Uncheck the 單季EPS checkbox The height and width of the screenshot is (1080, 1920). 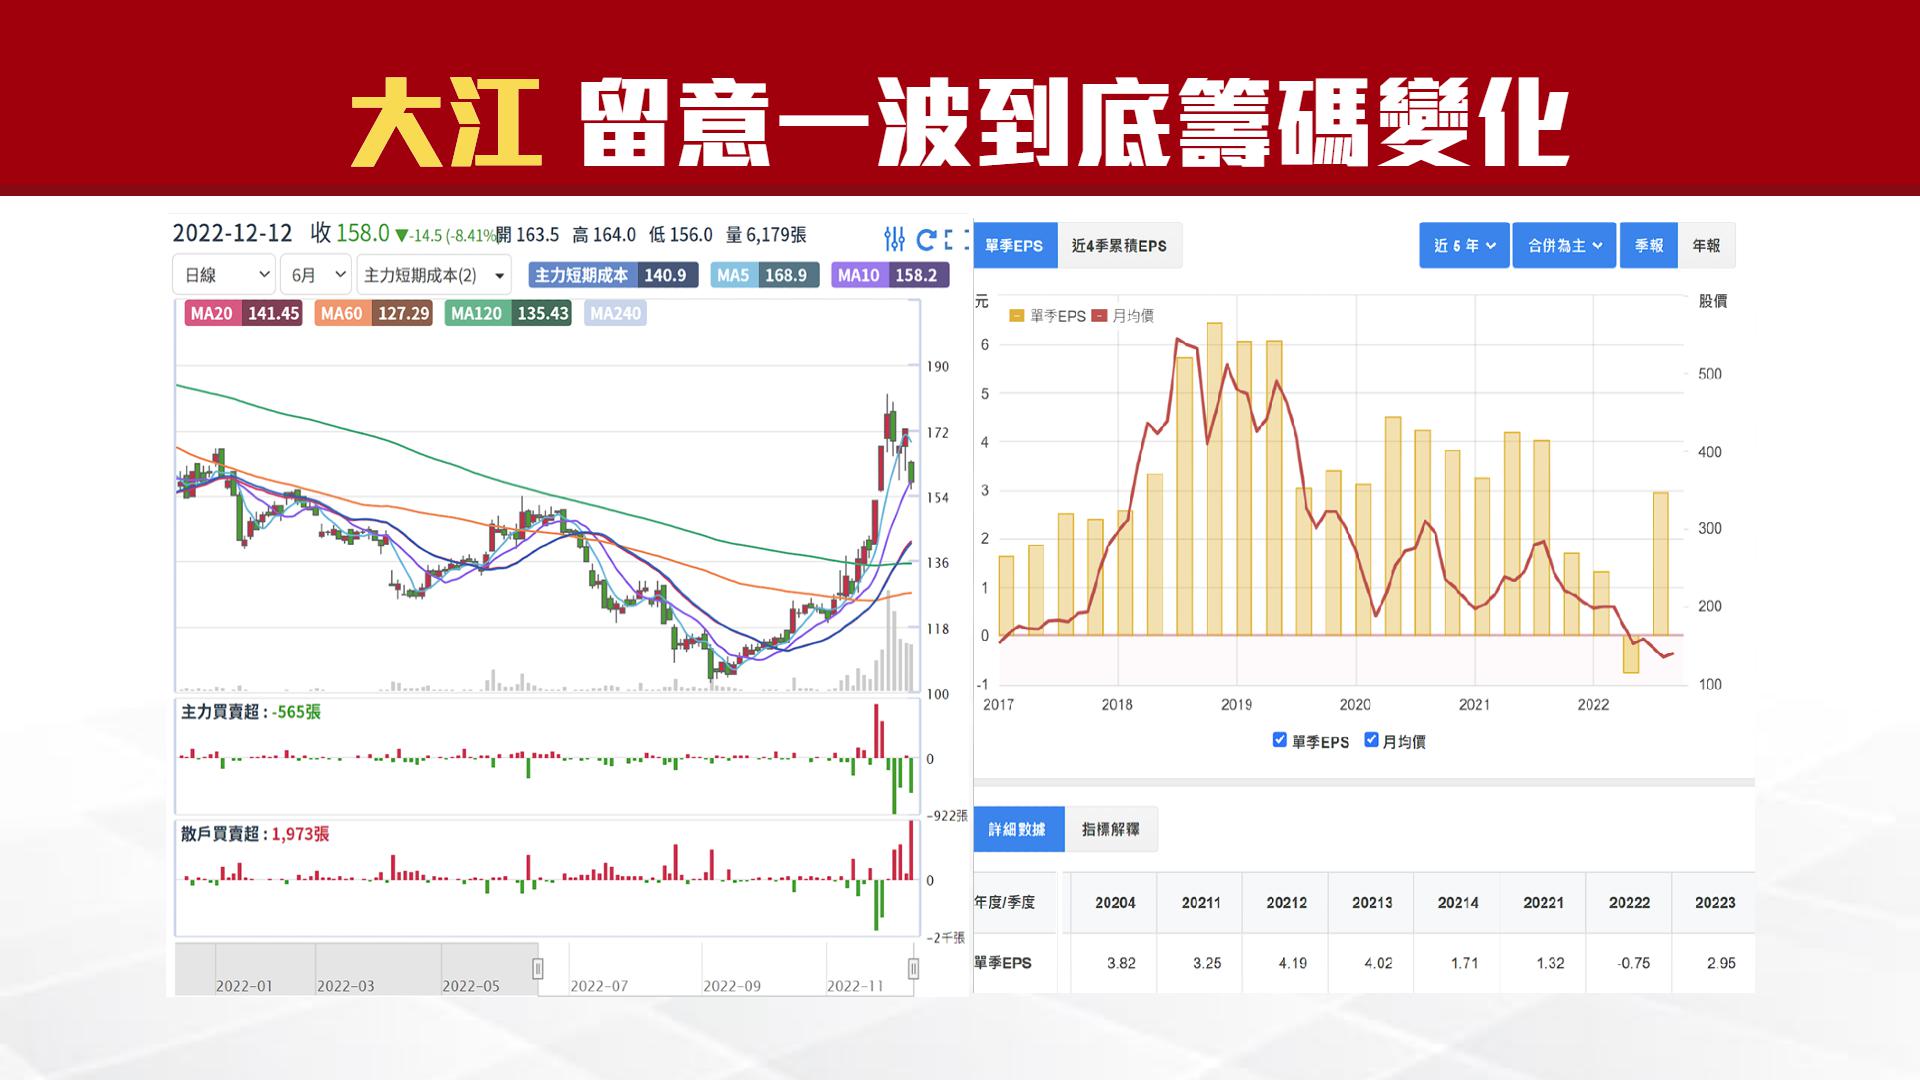point(1279,740)
